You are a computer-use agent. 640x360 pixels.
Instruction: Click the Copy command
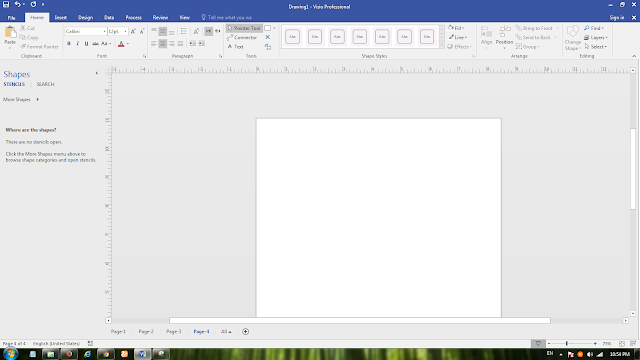pyautogui.click(x=29, y=38)
